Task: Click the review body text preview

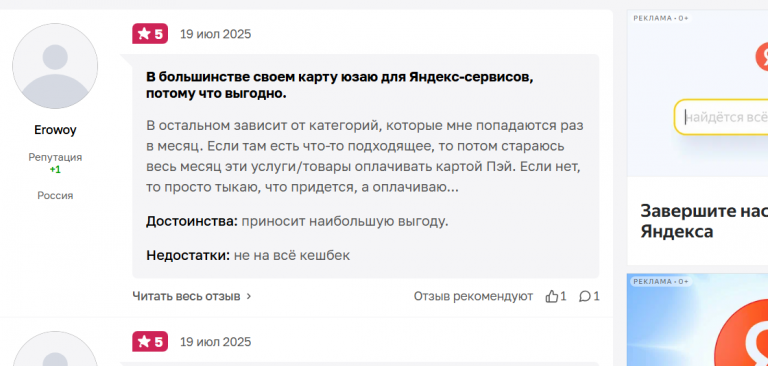Action: [364, 156]
